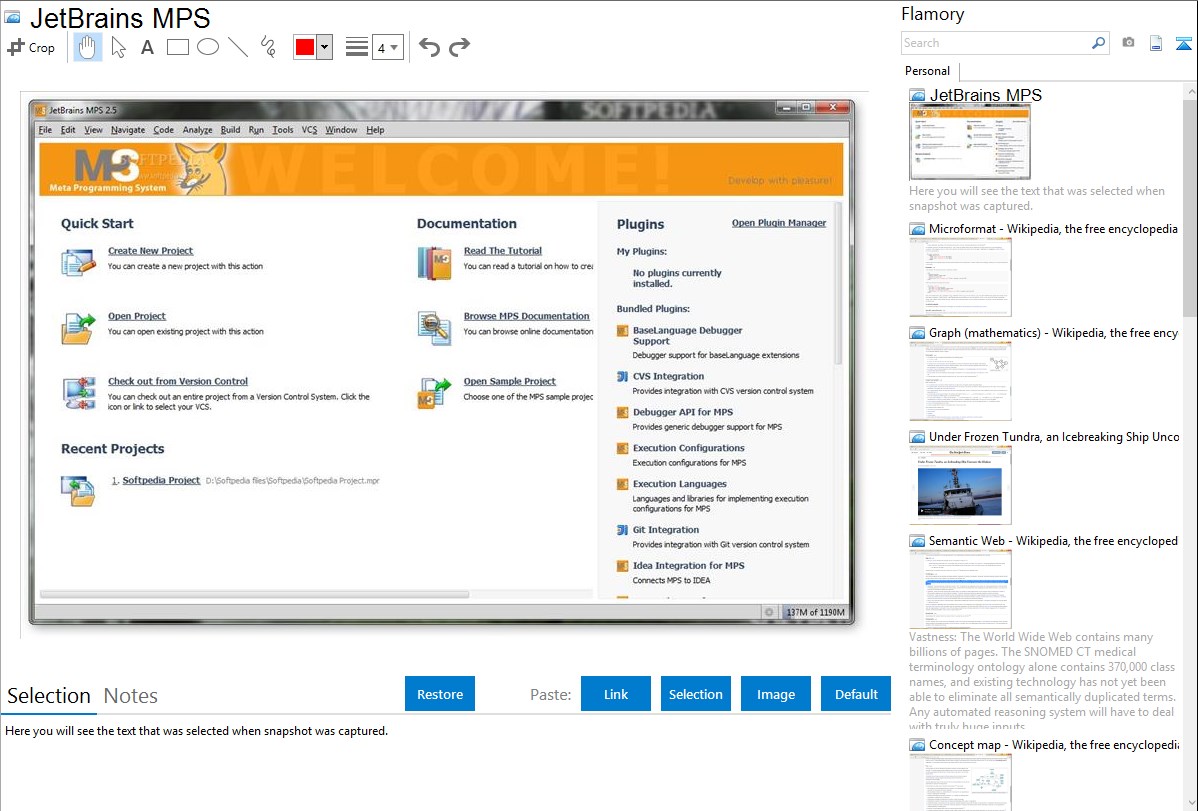
Task: Click the Softpedia Project link
Action: 161,481
